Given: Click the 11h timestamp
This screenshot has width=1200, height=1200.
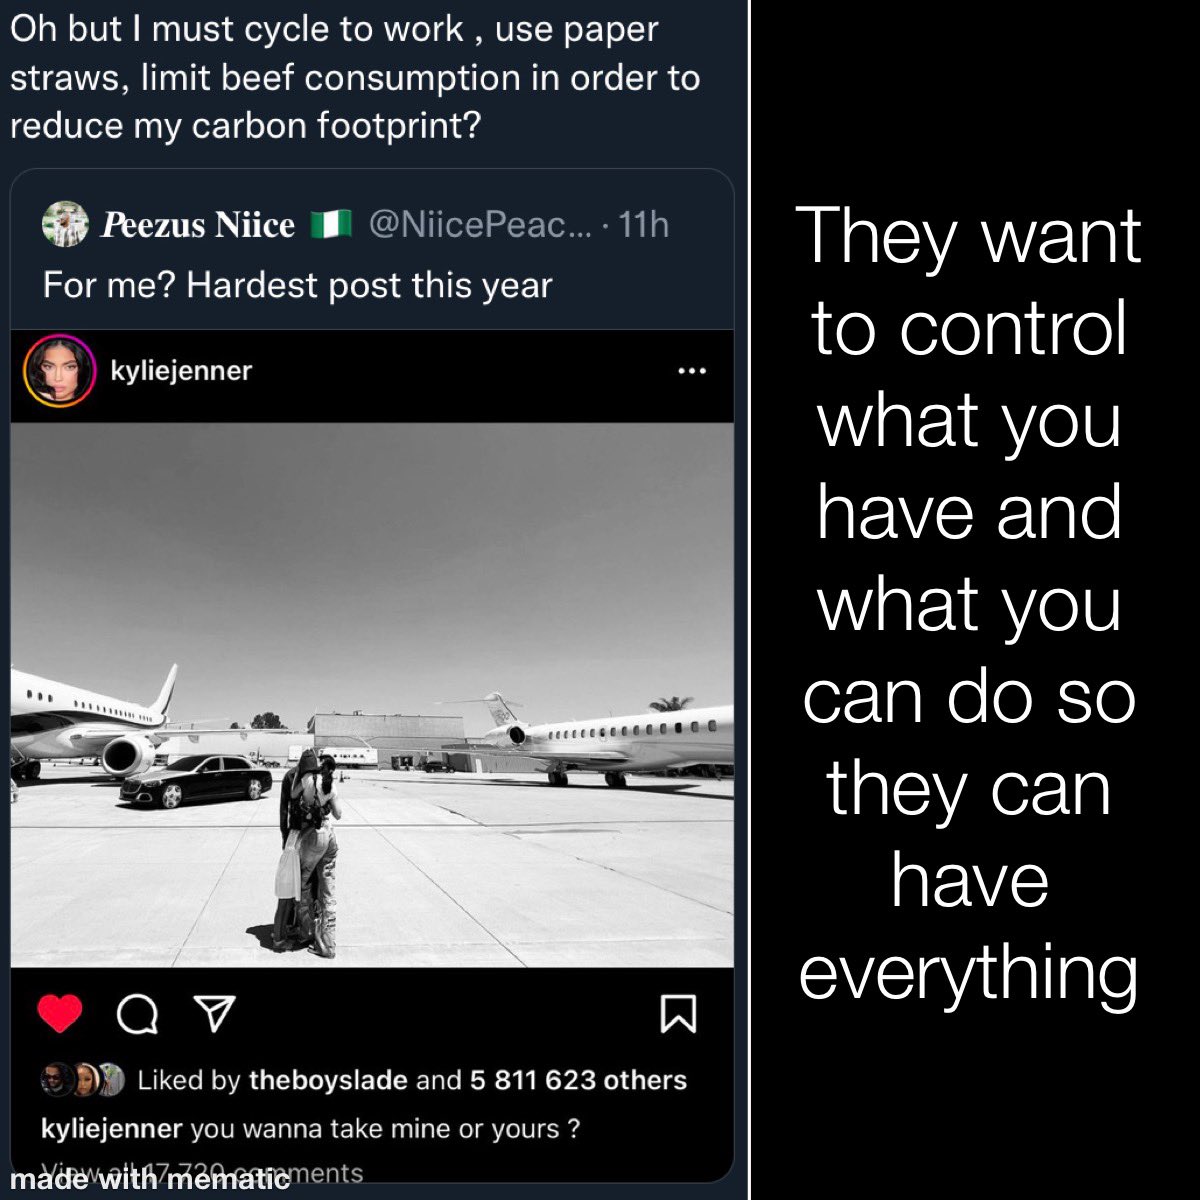Looking at the screenshot, I should 643,225.
